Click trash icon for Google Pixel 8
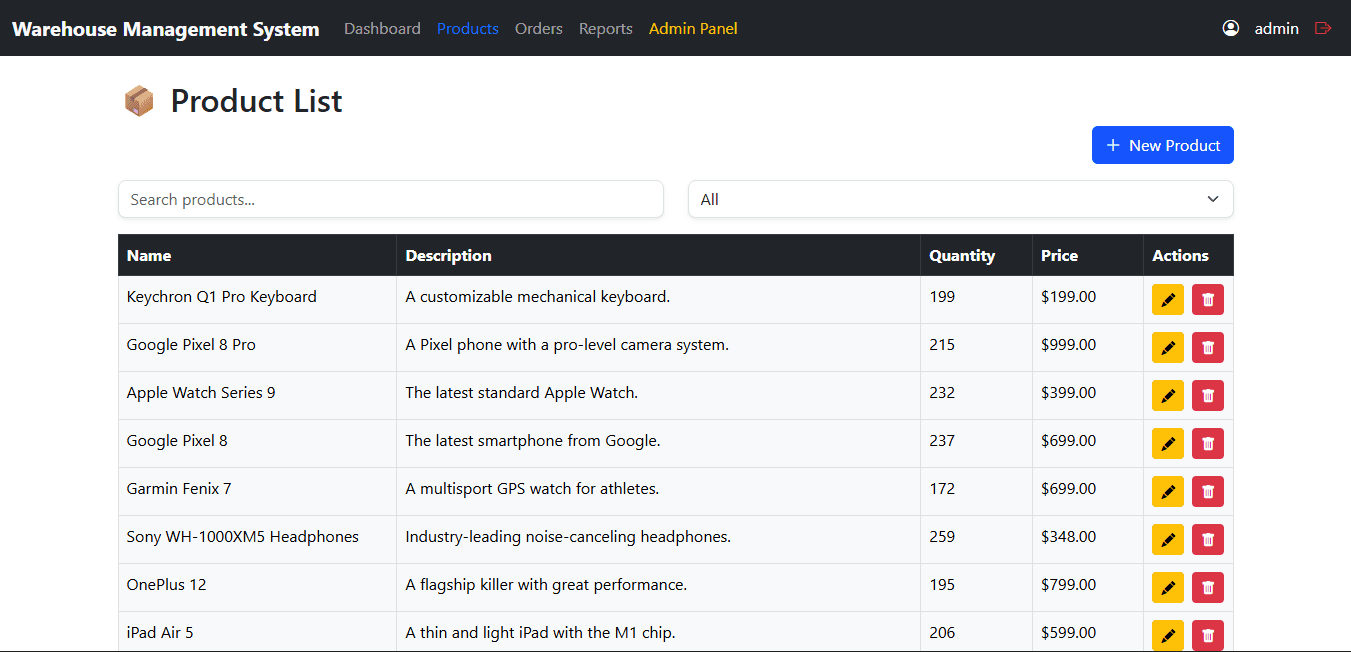Image resolution: width=1351 pixels, height=652 pixels. pyautogui.click(x=1207, y=443)
